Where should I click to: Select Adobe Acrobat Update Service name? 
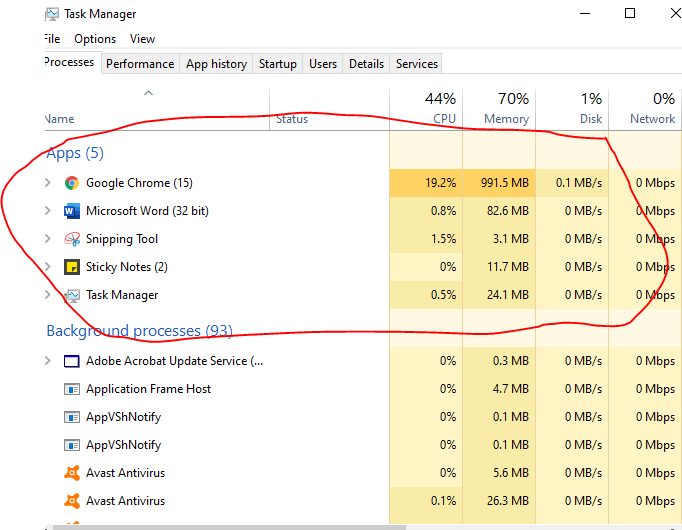point(174,361)
